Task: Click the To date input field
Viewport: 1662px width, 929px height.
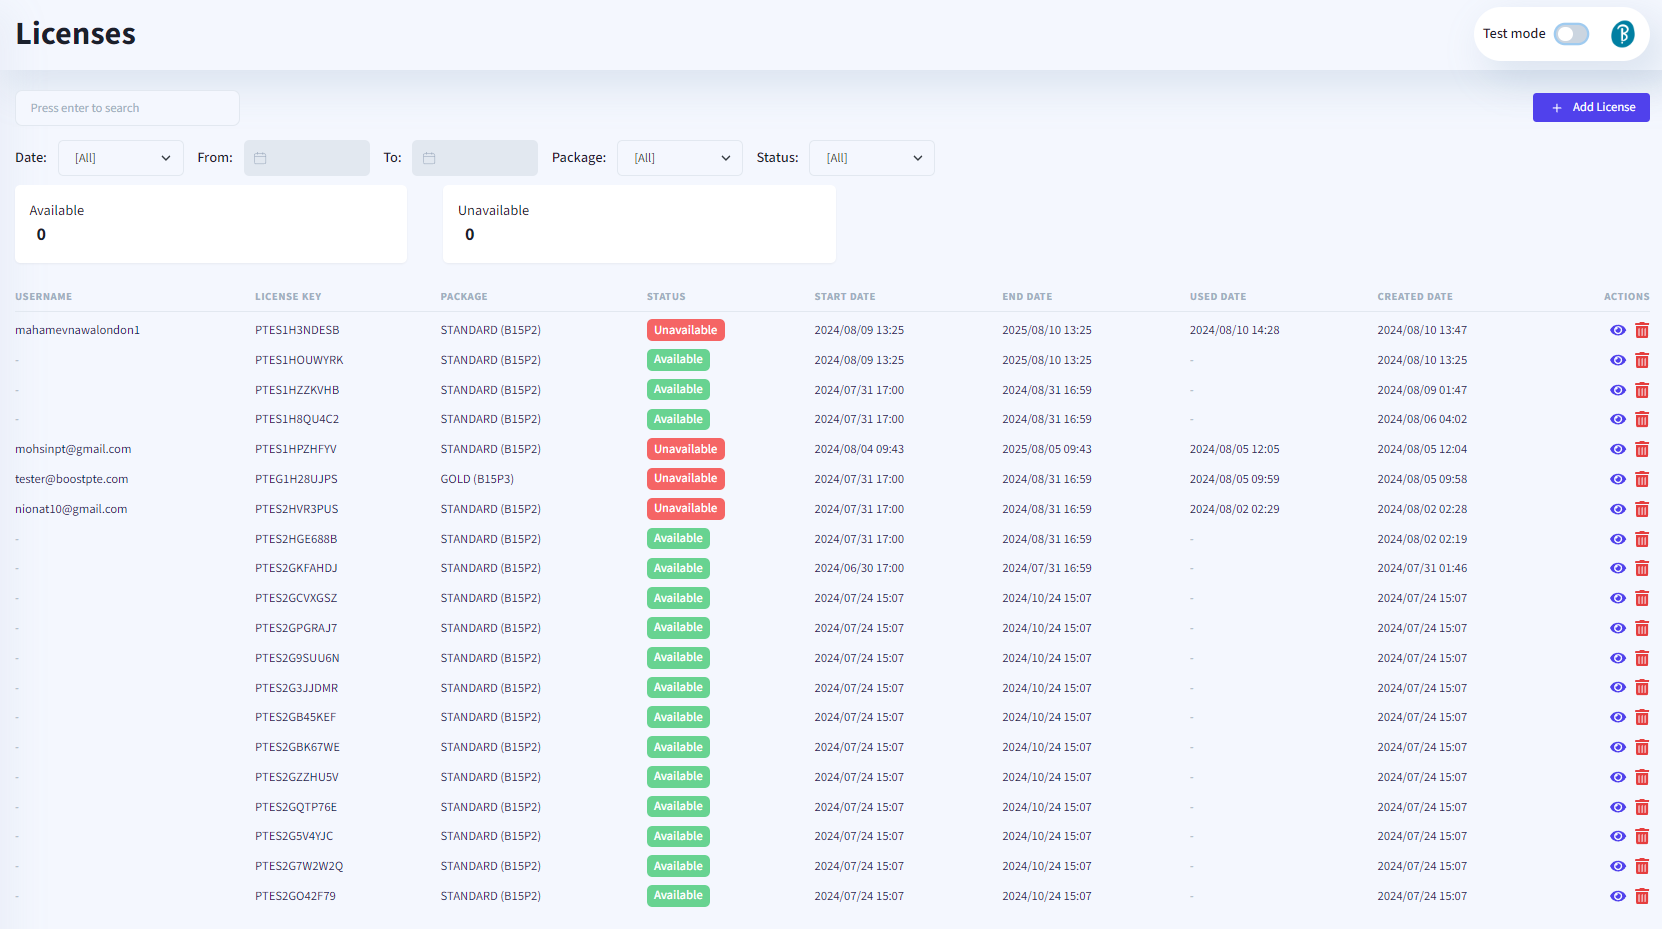Action: pyautogui.click(x=475, y=158)
